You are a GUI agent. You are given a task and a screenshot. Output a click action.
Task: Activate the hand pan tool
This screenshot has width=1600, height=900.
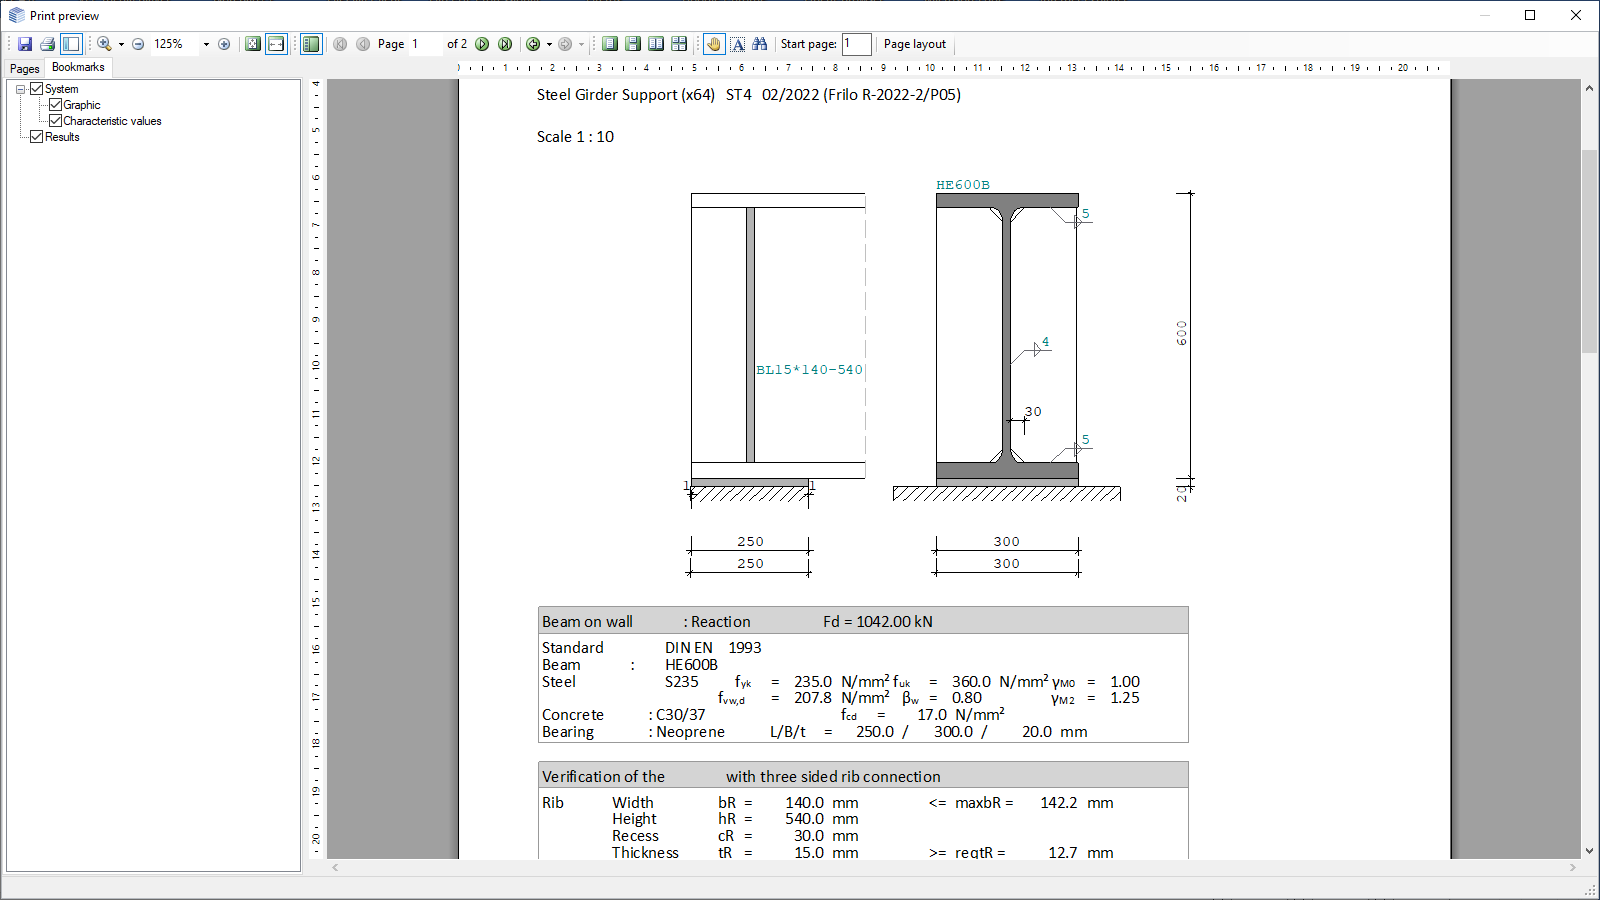tap(714, 44)
